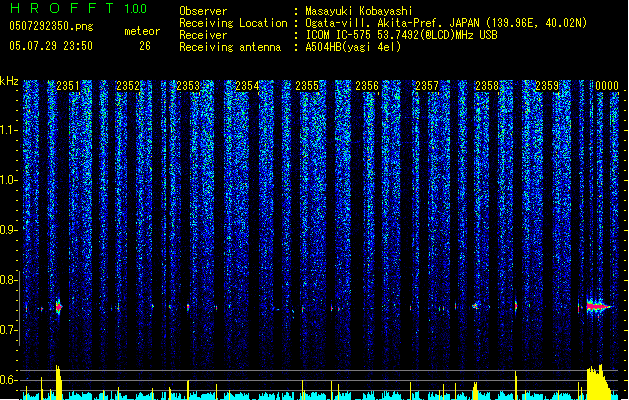Viewport: 629px width, 400px height.
Task: Click the long meteor echo near 0000
Action: (599, 307)
